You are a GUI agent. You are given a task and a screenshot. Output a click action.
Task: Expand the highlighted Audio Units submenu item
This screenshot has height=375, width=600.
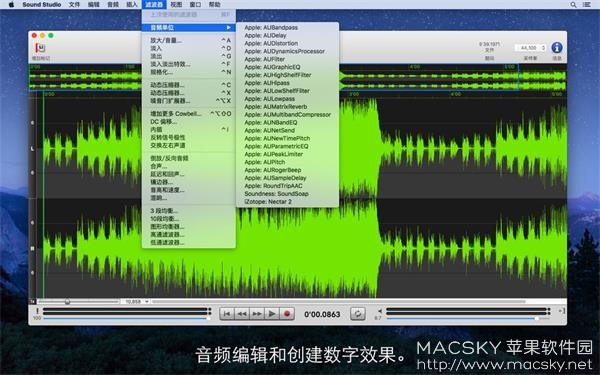click(189, 28)
